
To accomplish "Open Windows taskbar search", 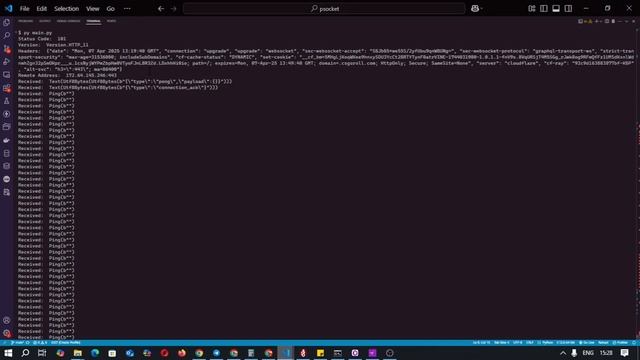I will [25, 353].
